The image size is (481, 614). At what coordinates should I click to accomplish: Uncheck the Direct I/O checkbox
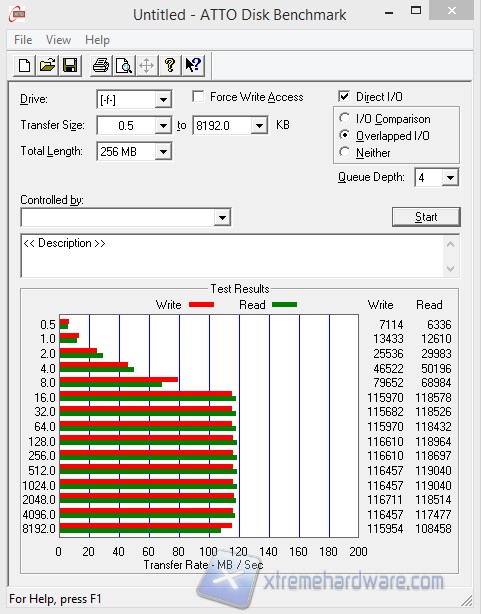point(344,96)
